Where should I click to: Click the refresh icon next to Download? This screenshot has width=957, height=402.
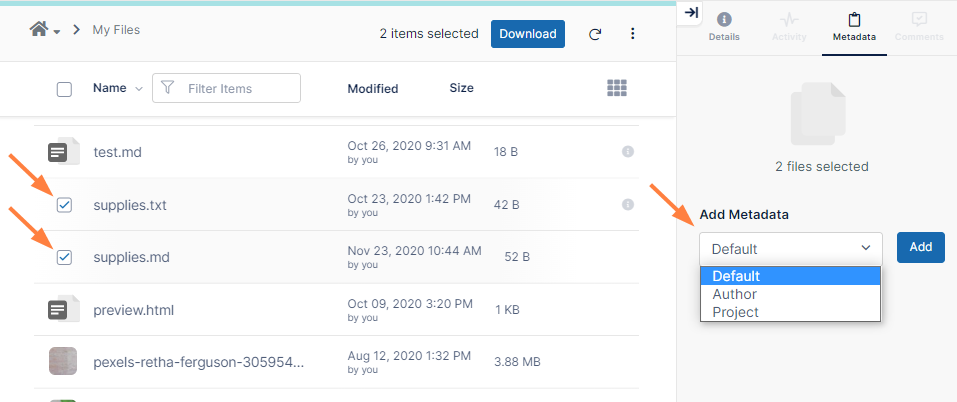(x=595, y=34)
